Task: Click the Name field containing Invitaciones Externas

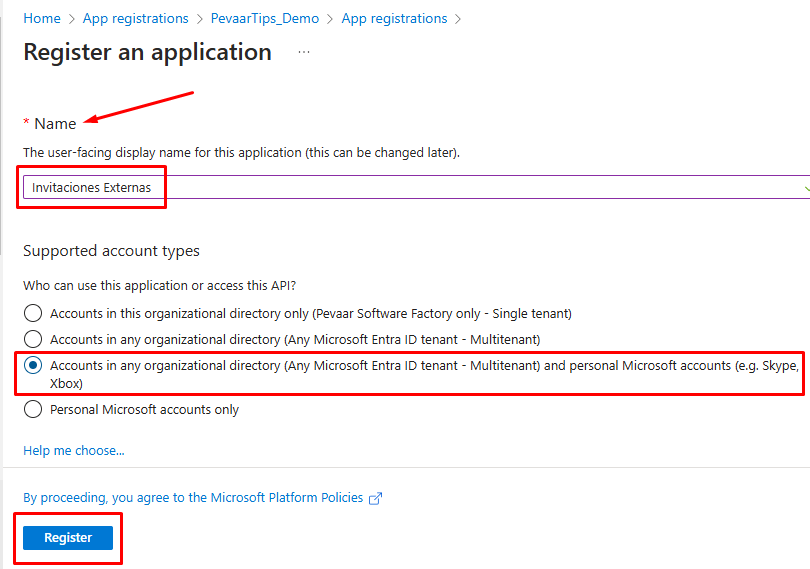Action: point(416,187)
